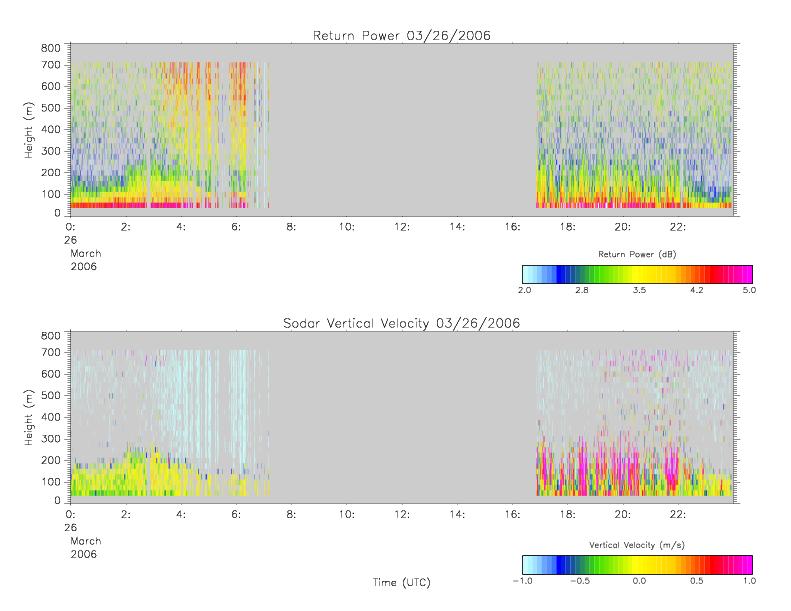The height and width of the screenshot is (611, 791).
Task: Click the "22:" time tick under Return Power plot
Action: point(678,227)
